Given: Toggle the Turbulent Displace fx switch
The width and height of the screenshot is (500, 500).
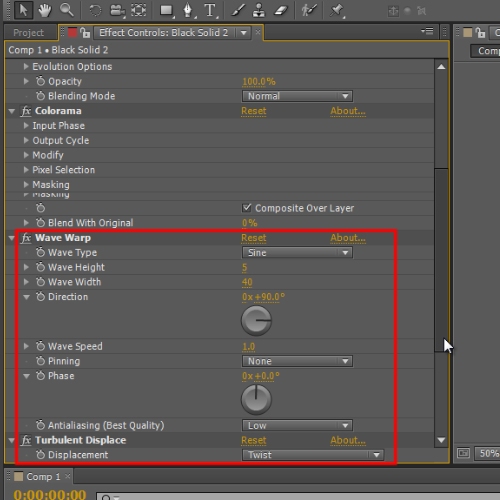Looking at the screenshot, I should point(26,440).
